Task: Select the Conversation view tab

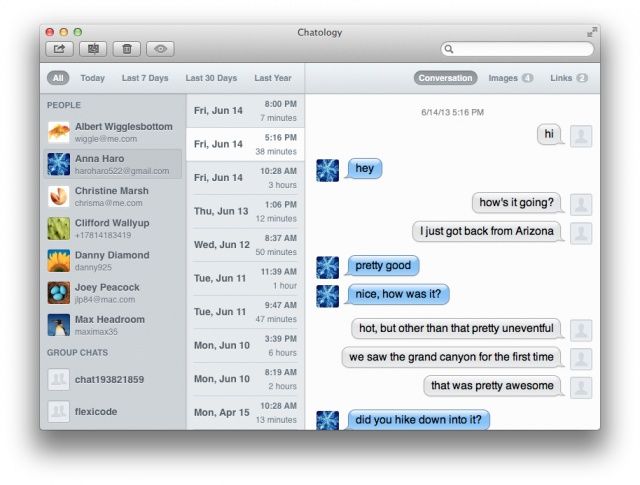Action: click(x=446, y=78)
